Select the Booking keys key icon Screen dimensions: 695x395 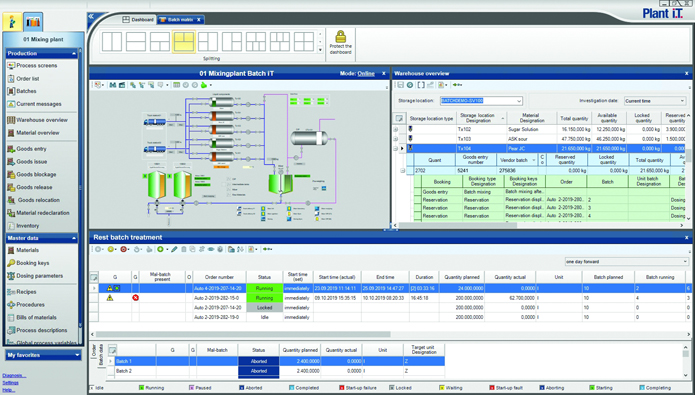pyautogui.click(x=11, y=263)
